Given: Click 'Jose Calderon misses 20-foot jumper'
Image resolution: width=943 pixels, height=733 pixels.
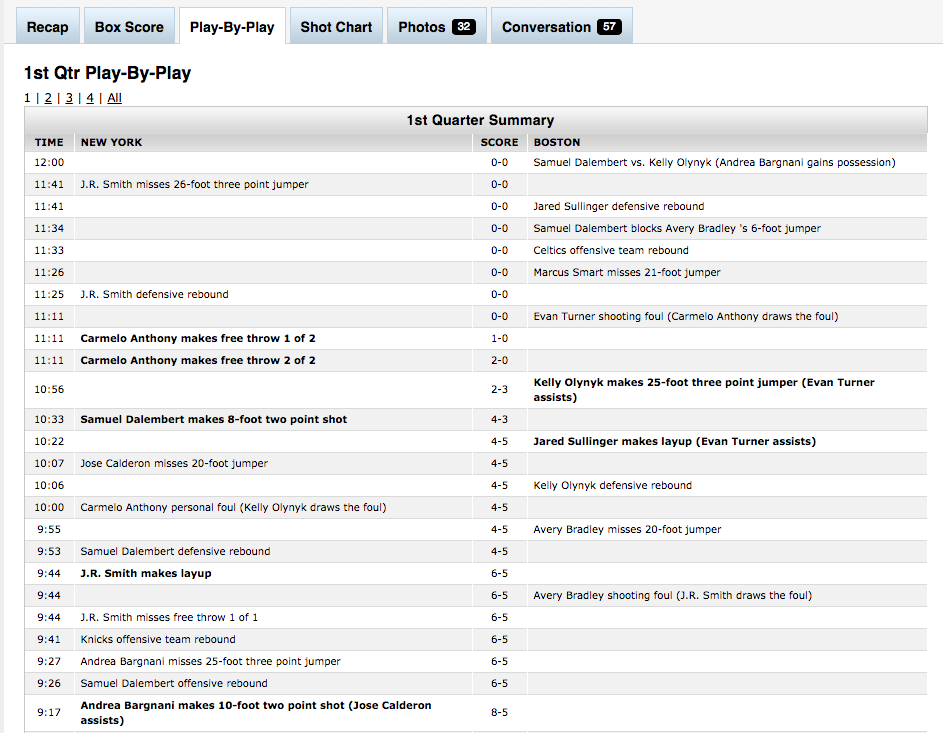Looking at the screenshot, I should coord(174,464).
